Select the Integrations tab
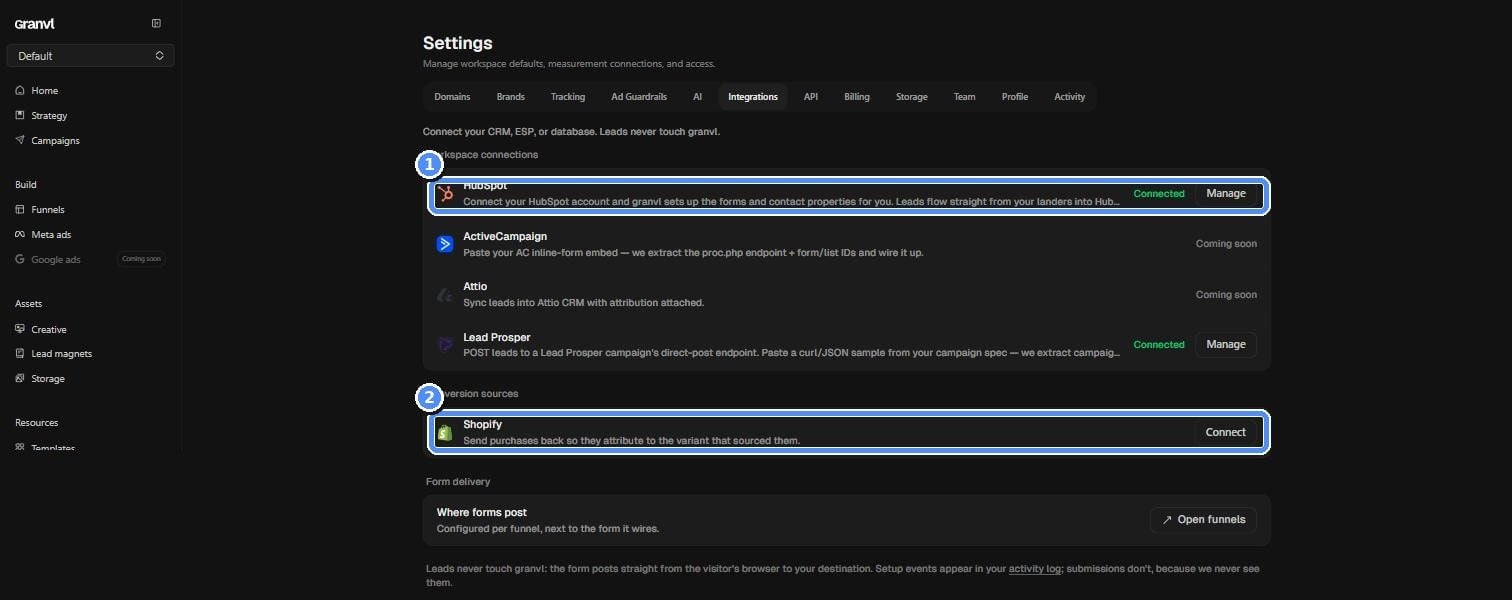The width and height of the screenshot is (1512, 600). 753,97
